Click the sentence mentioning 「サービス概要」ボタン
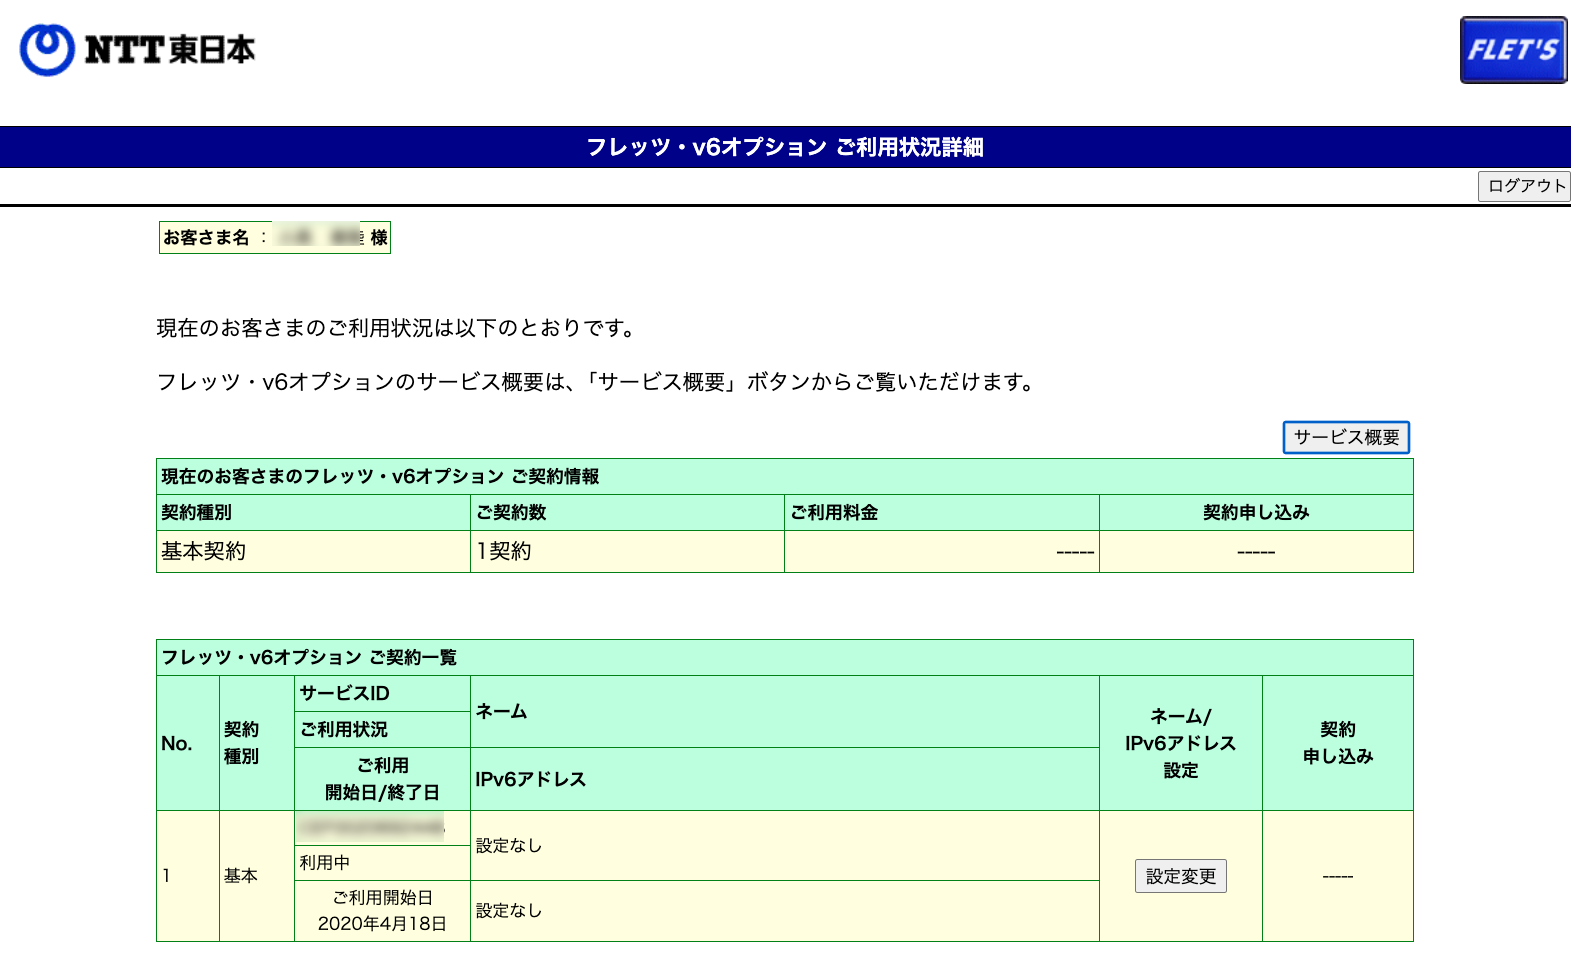 [598, 382]
